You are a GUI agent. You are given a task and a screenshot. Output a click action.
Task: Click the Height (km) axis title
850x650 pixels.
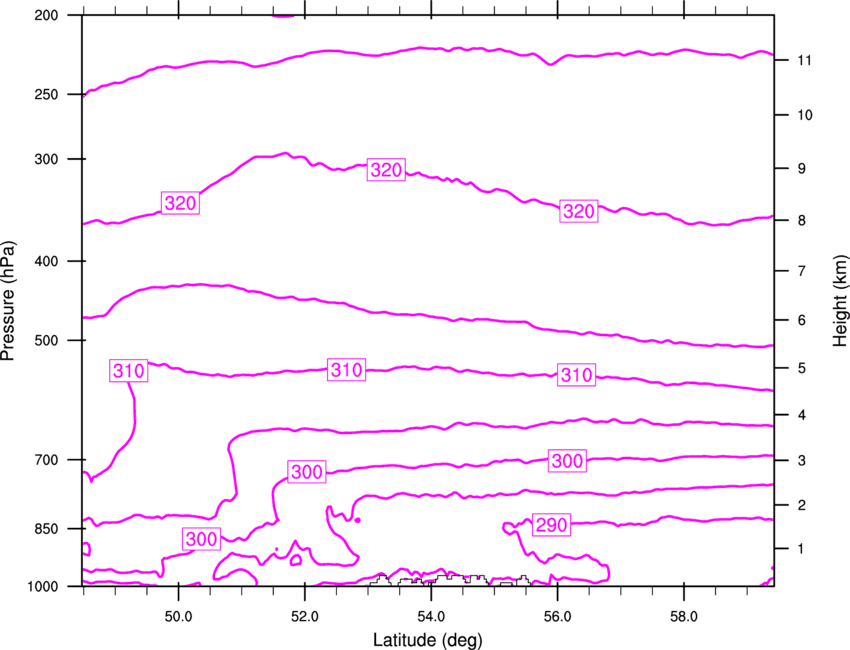click(841, 301)
